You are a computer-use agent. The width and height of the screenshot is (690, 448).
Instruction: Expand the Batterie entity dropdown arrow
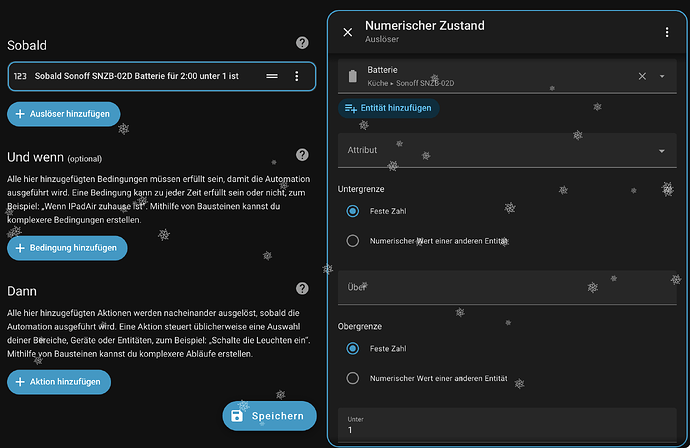point(662,76)
